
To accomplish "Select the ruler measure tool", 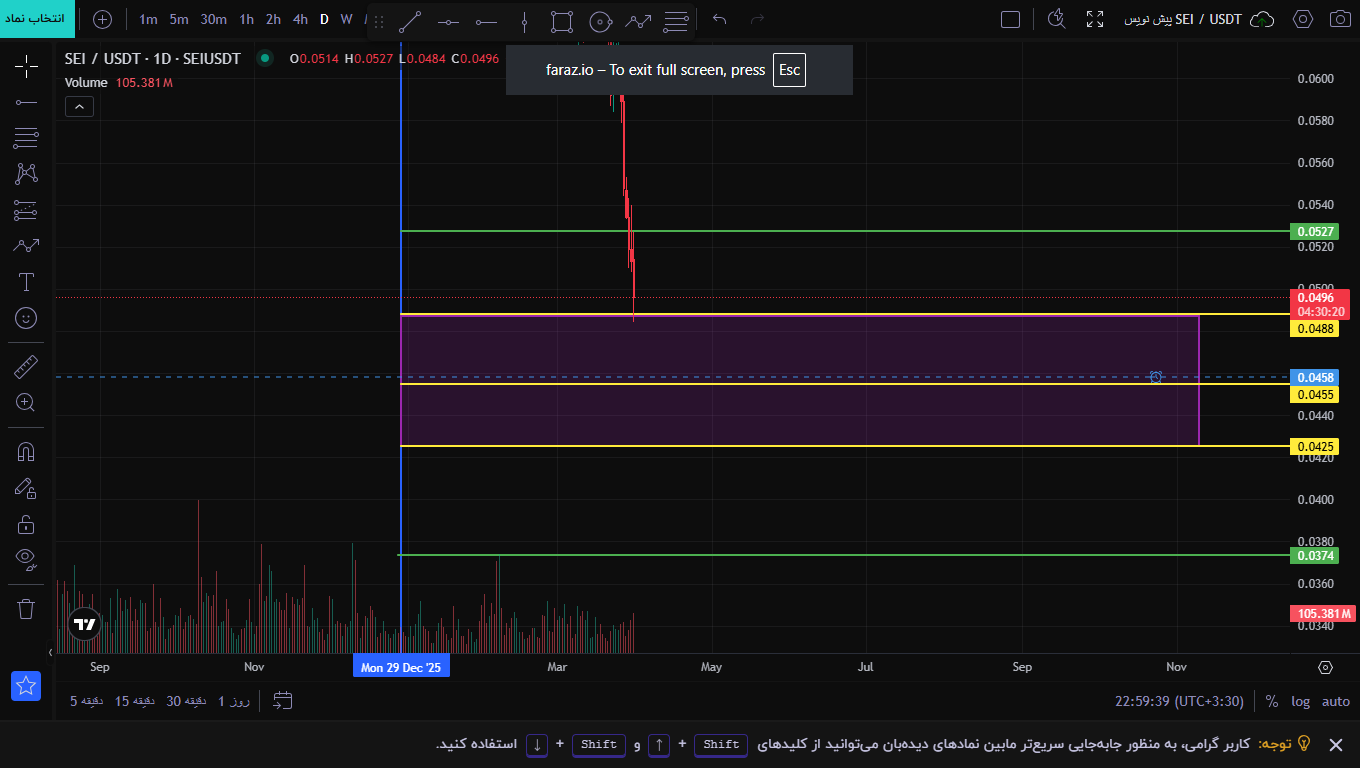I will tap(26, 367).
